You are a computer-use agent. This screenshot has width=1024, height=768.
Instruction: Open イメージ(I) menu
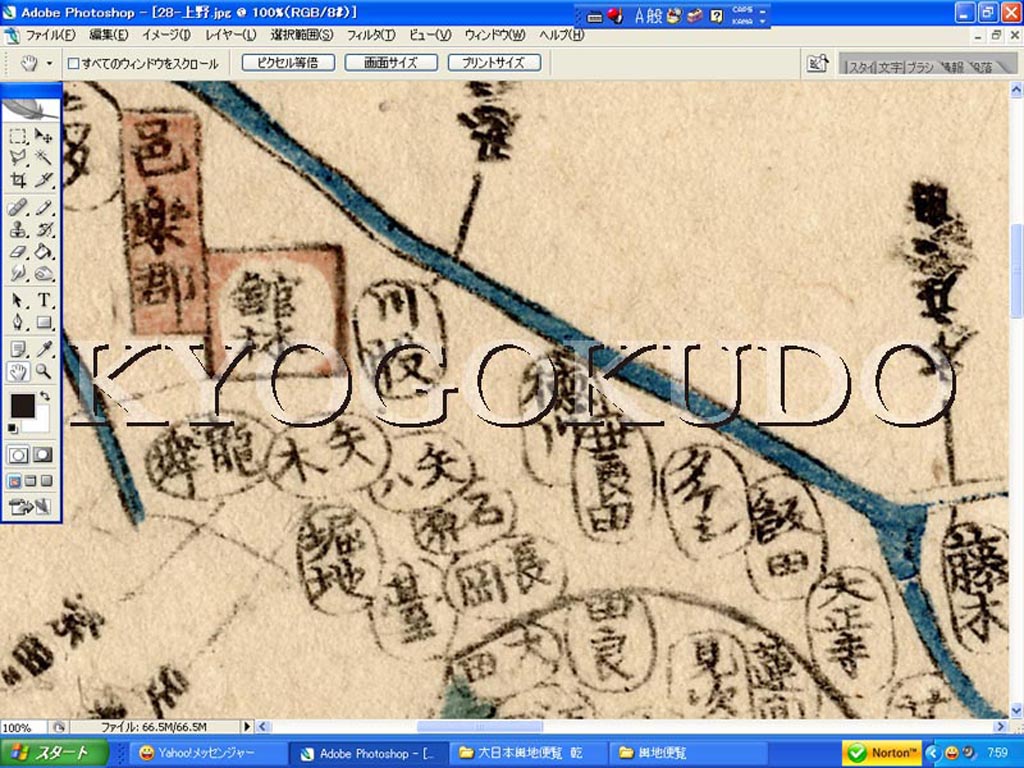[166, 35]
